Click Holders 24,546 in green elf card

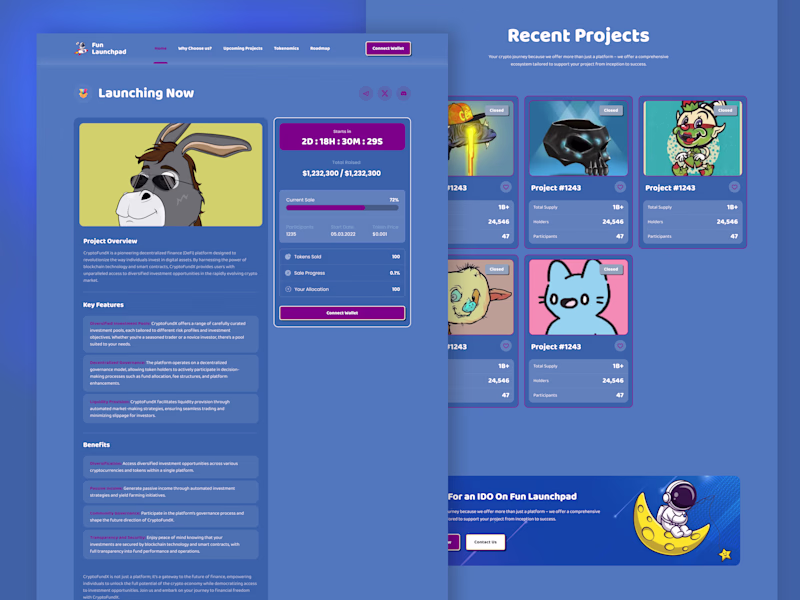click(693, 222)
